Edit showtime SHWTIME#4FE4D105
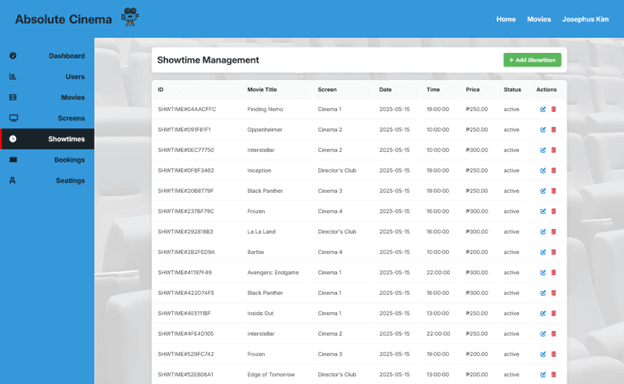The width and height of the screenshot is (624, 384). click(x=543, y=334)
